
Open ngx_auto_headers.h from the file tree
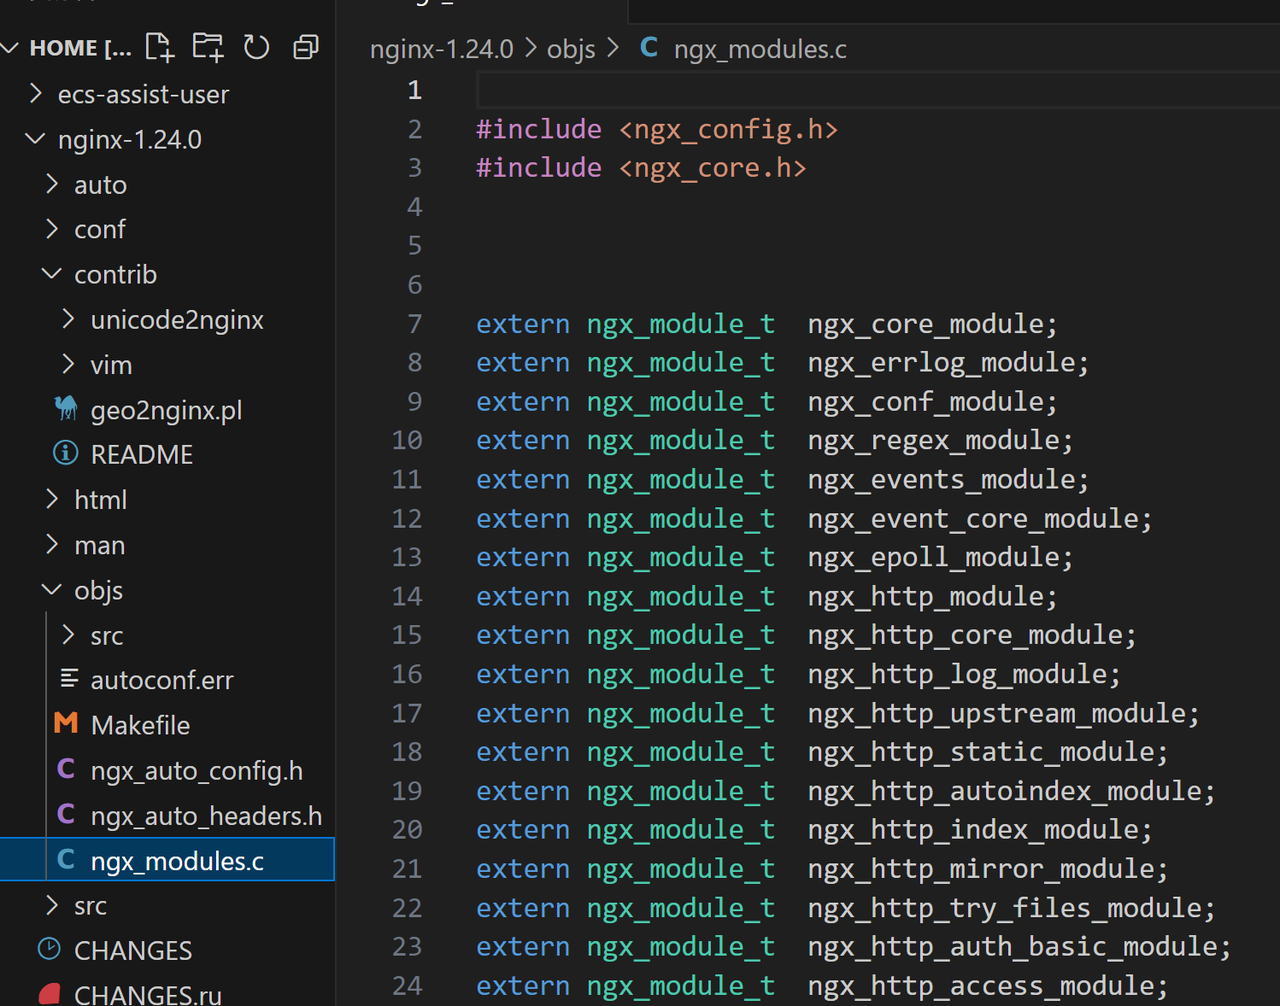tap(206, 816)
